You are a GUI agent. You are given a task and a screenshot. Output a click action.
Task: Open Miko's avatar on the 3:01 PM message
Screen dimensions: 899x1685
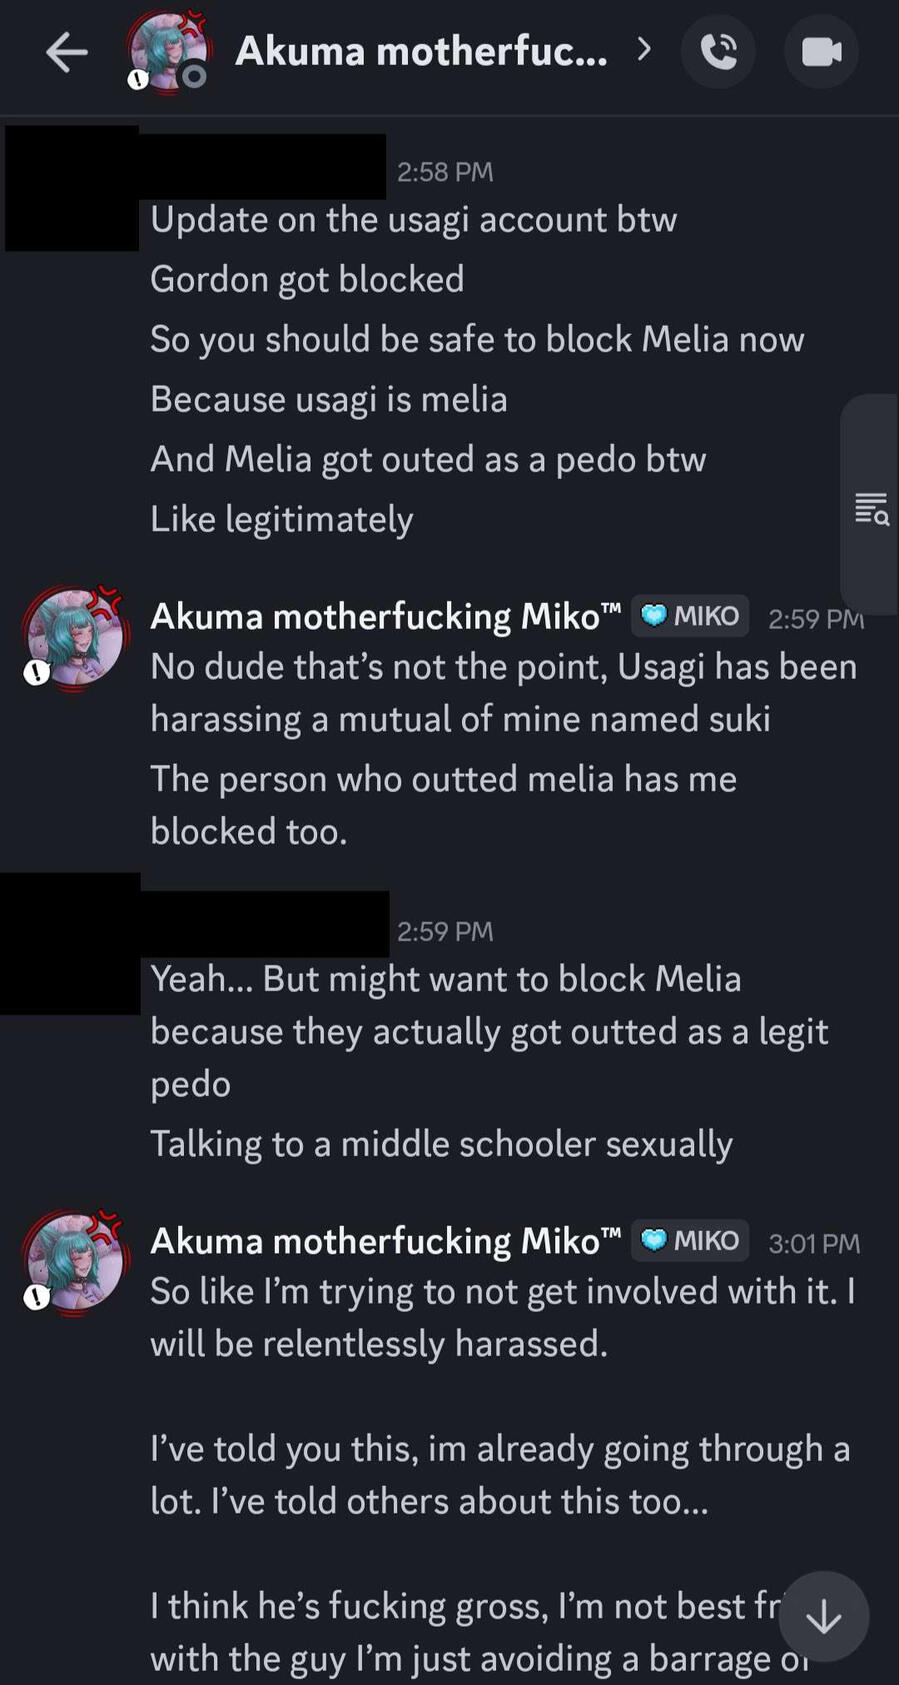click(x=74, y=1262)
